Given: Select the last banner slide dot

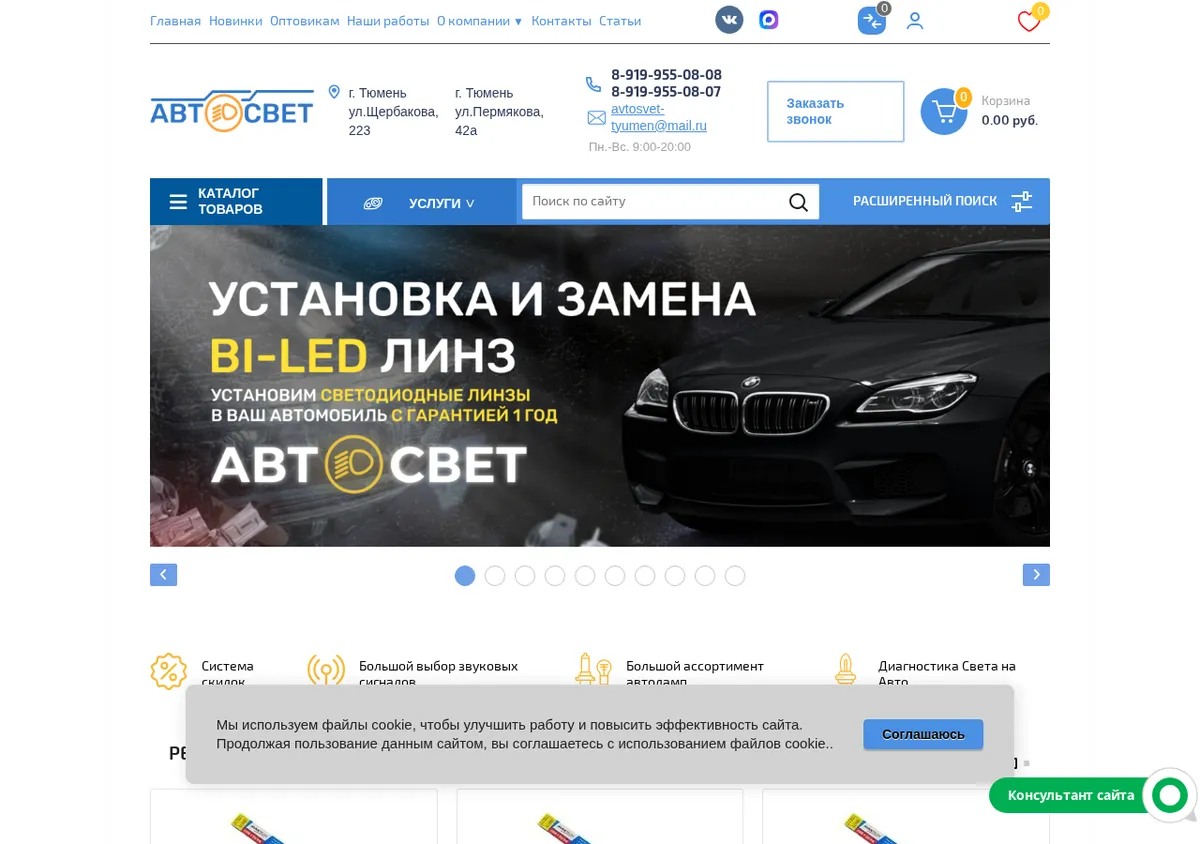Looking at the screenshot, I should 735,576.
